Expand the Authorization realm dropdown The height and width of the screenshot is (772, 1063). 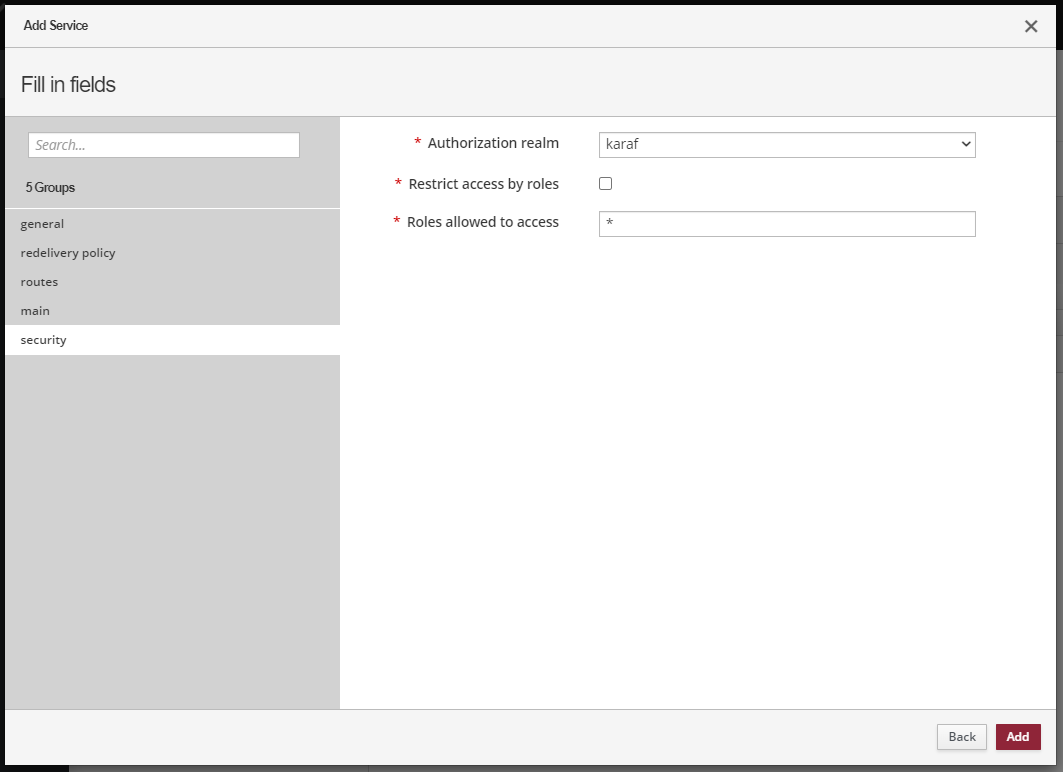[x=786, y=144]
